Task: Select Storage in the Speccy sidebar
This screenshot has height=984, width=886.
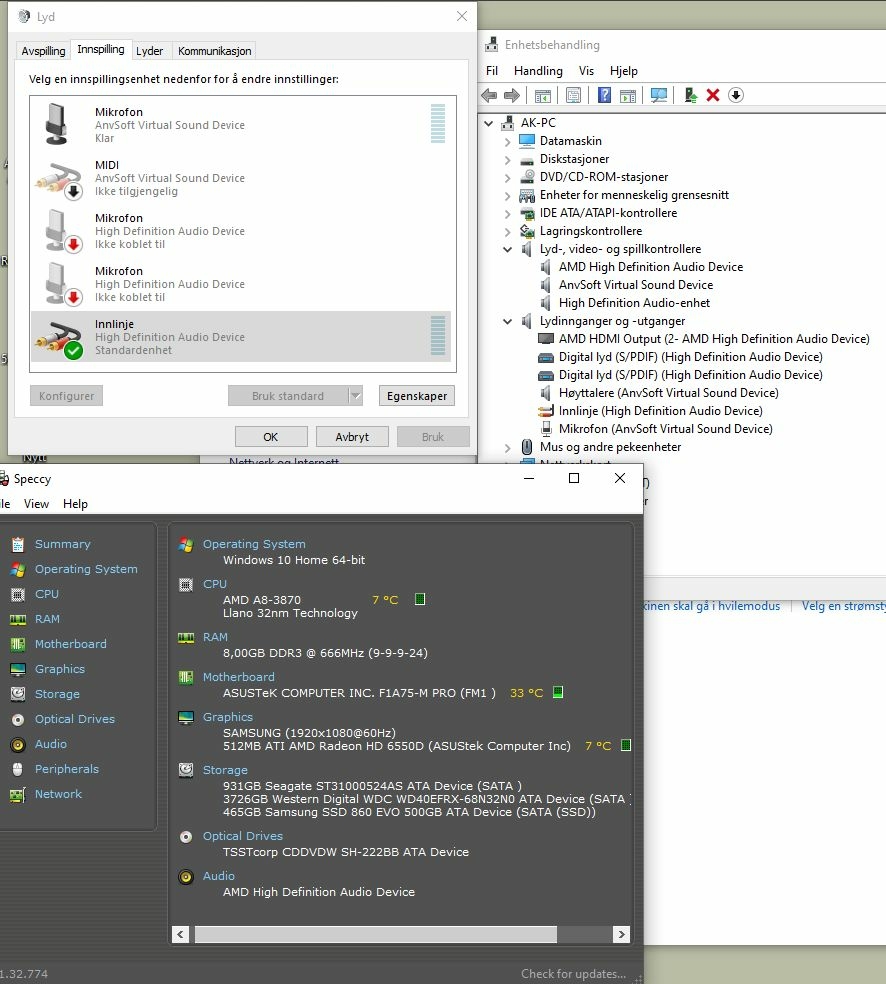Action: [57, 694]
